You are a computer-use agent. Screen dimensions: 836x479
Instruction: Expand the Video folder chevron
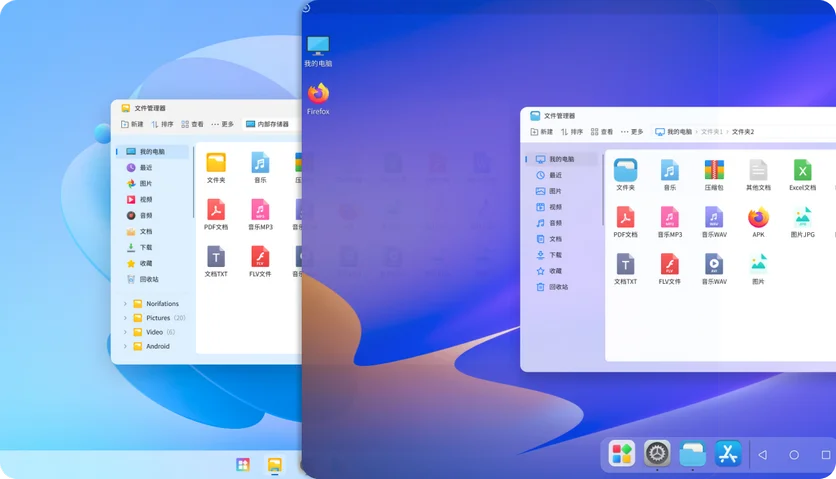click(125, 332)
